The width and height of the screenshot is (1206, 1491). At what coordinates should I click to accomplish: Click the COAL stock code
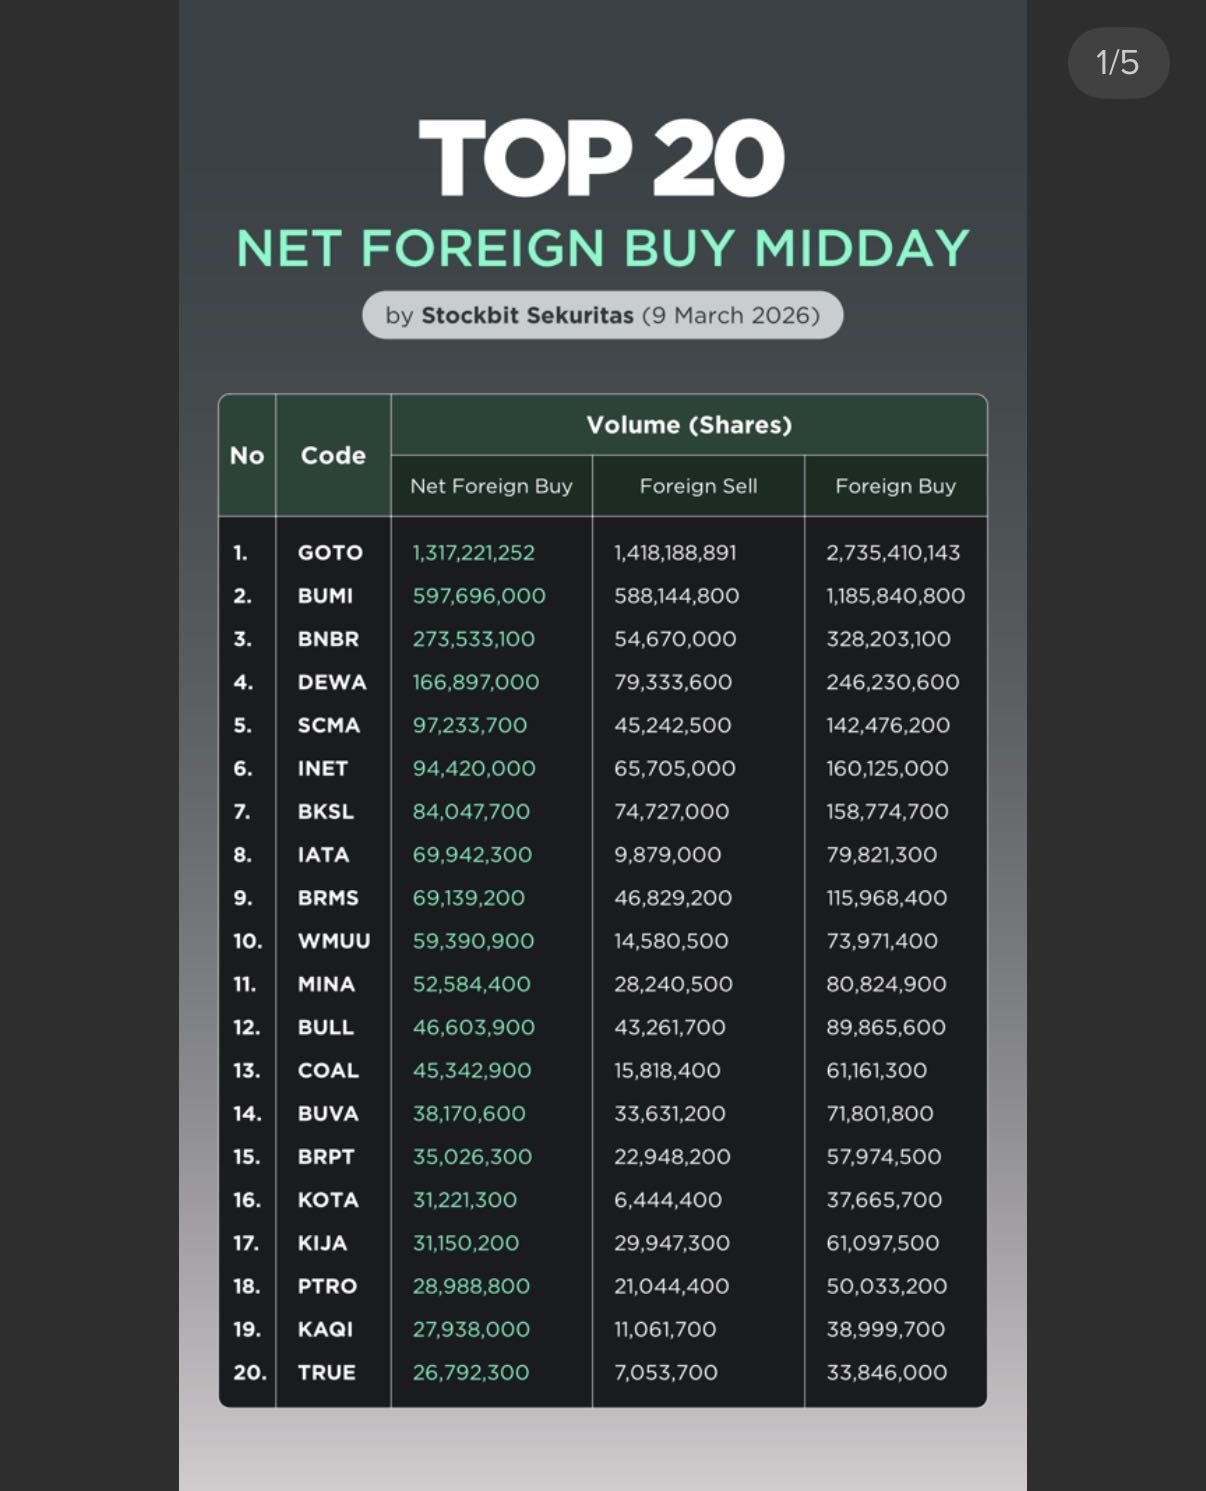tap(328, 1070)
